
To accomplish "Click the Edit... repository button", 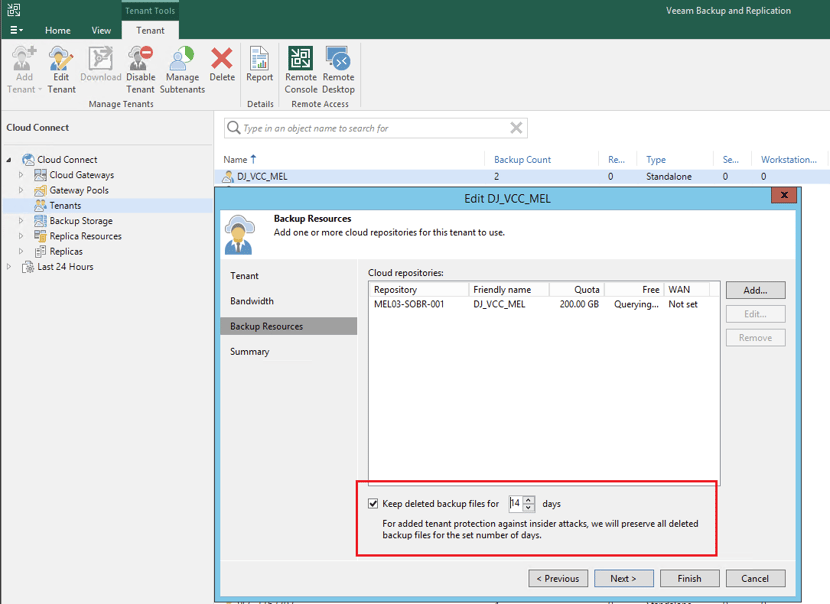I will 755,314.
